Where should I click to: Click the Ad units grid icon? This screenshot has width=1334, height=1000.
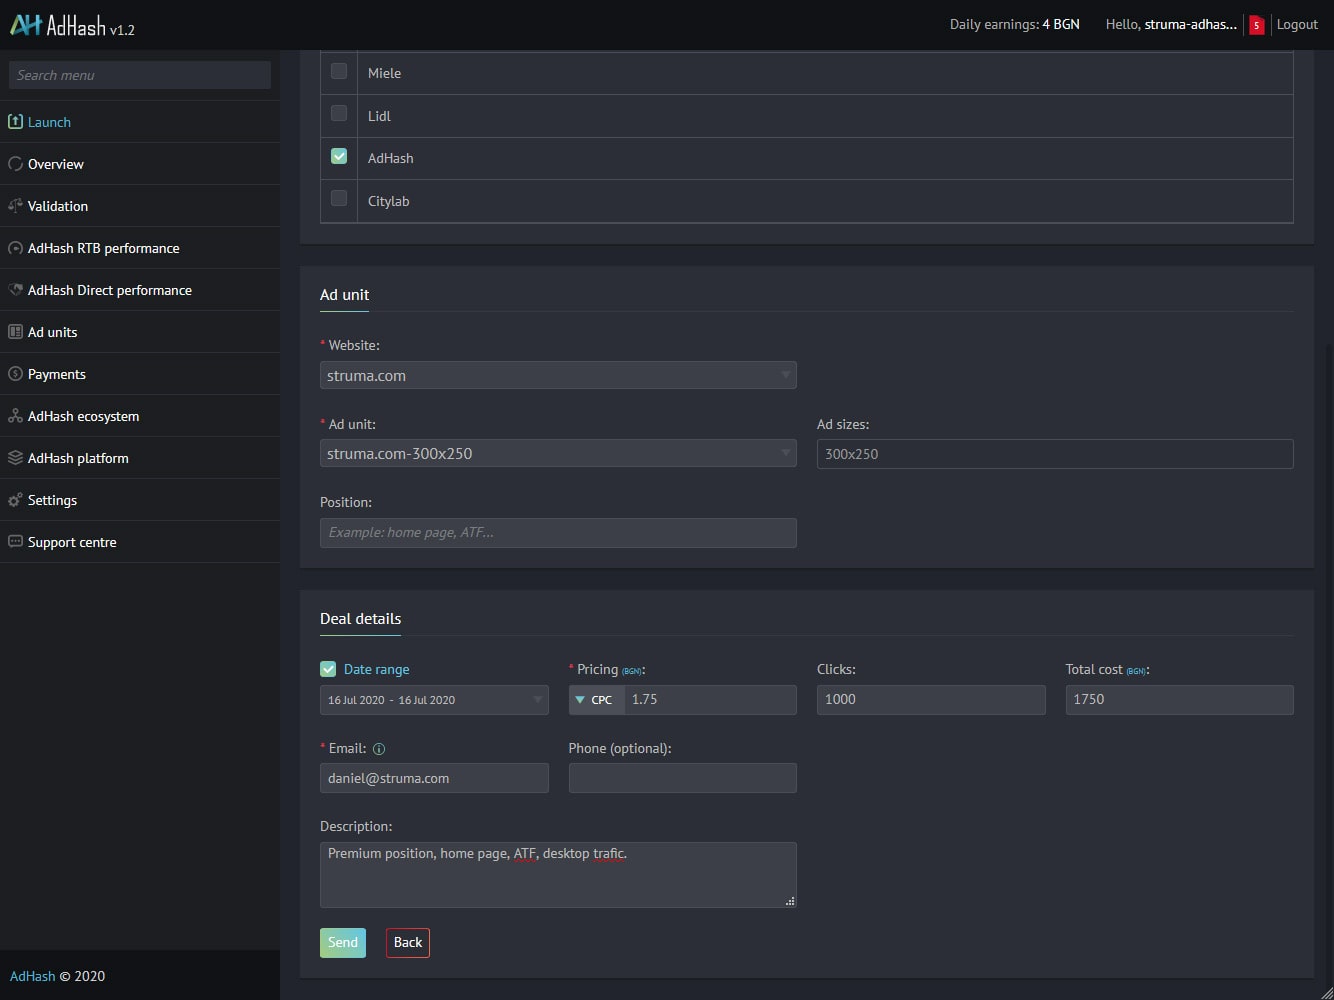coord(15,332)
